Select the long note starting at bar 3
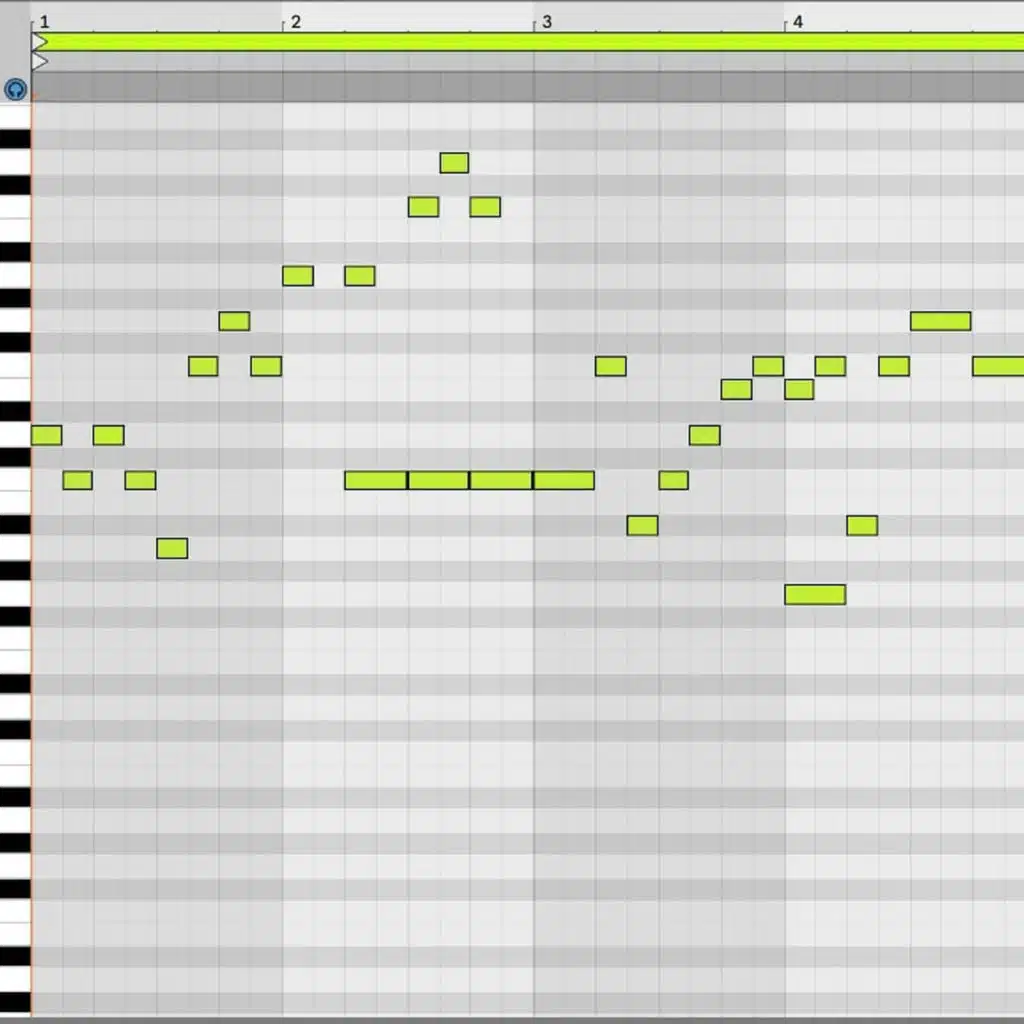 pos(564,480)
